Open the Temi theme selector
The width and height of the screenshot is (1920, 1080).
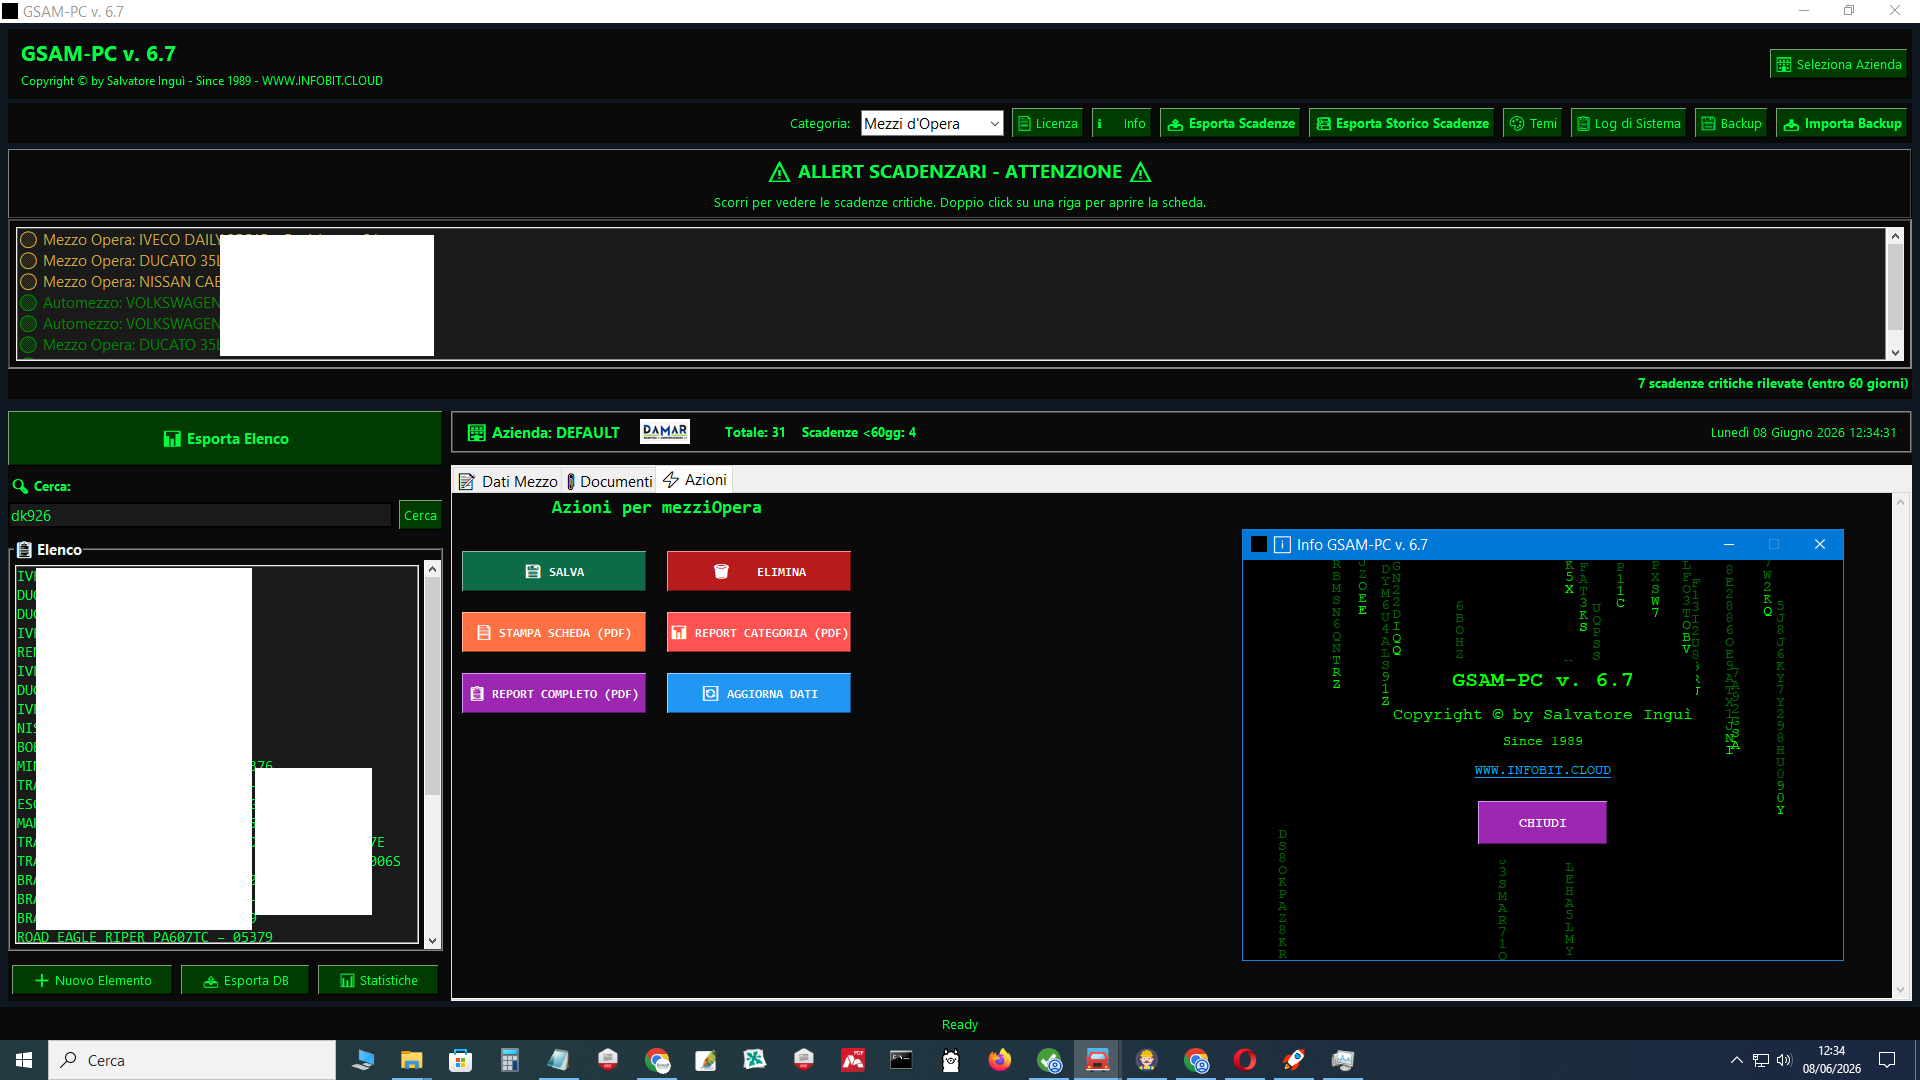[1532, 123]
